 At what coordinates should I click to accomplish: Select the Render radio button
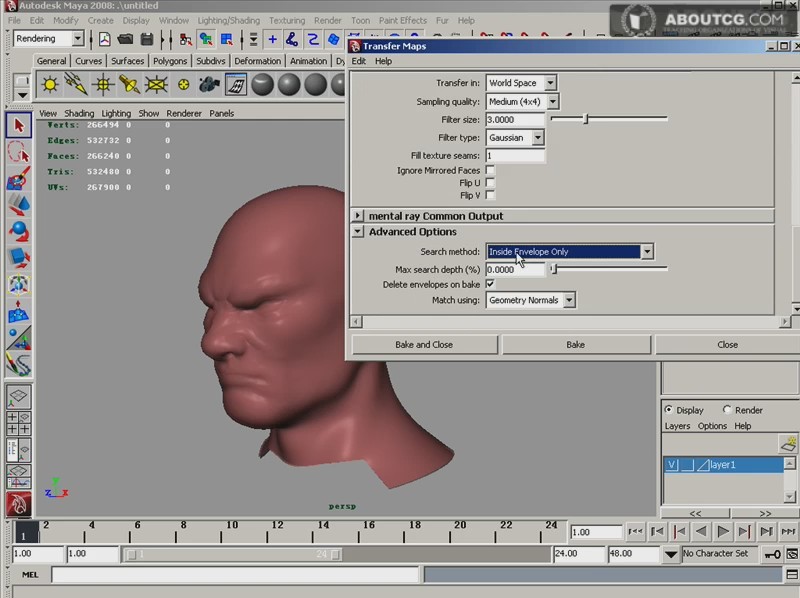[727, 409]
